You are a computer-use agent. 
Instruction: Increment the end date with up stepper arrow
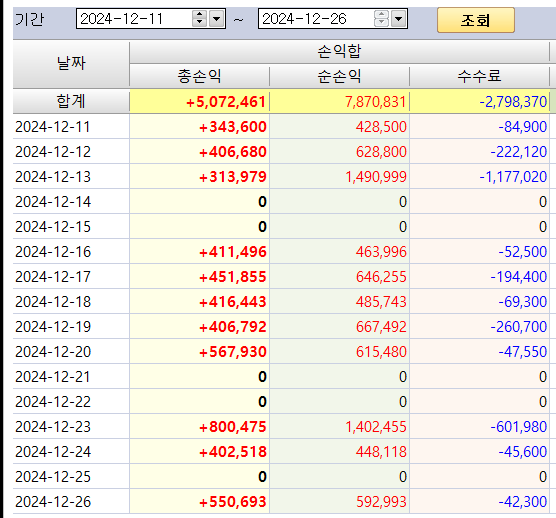(381, 15)
